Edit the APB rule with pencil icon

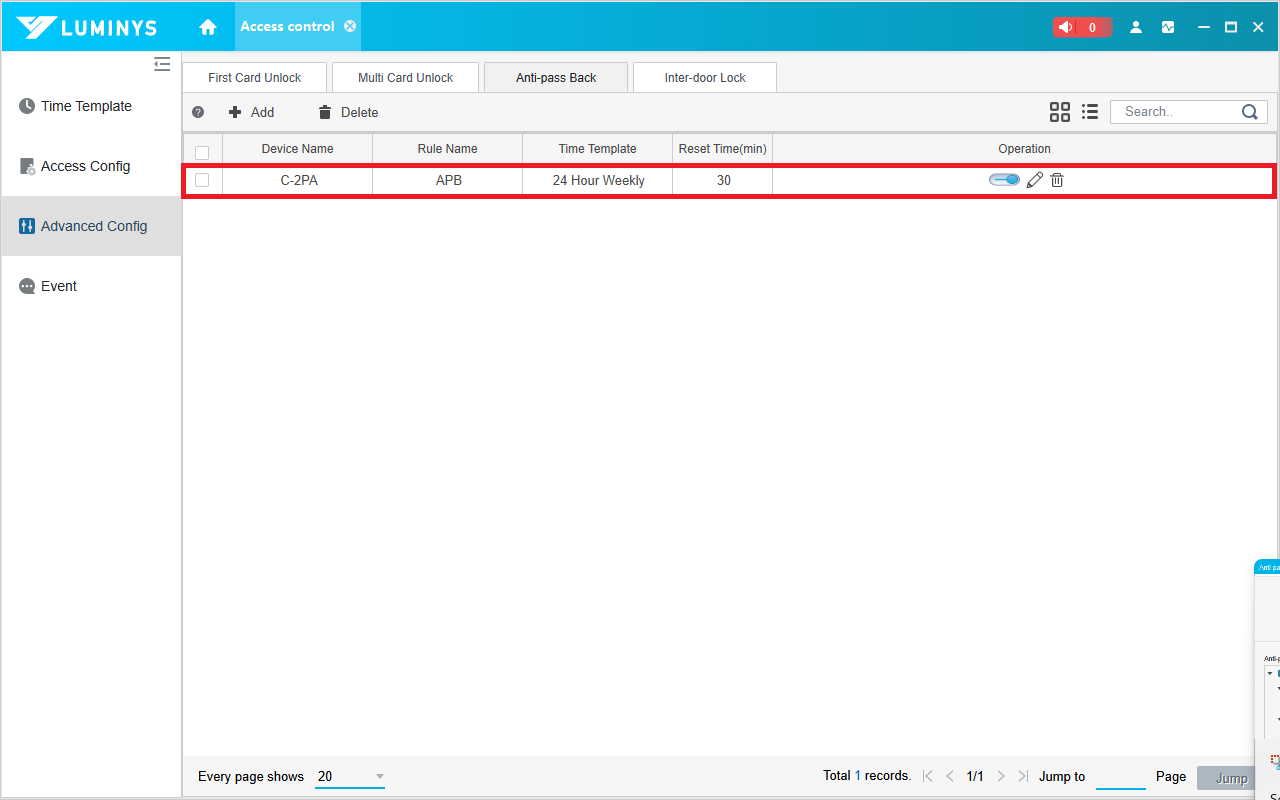pyautogui.click(x=1035, y=180)
